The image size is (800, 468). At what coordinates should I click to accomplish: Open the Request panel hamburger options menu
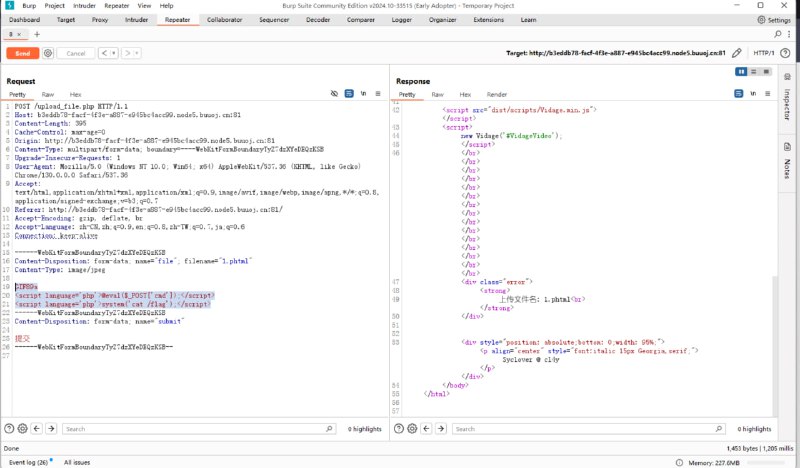pos(378,94)
